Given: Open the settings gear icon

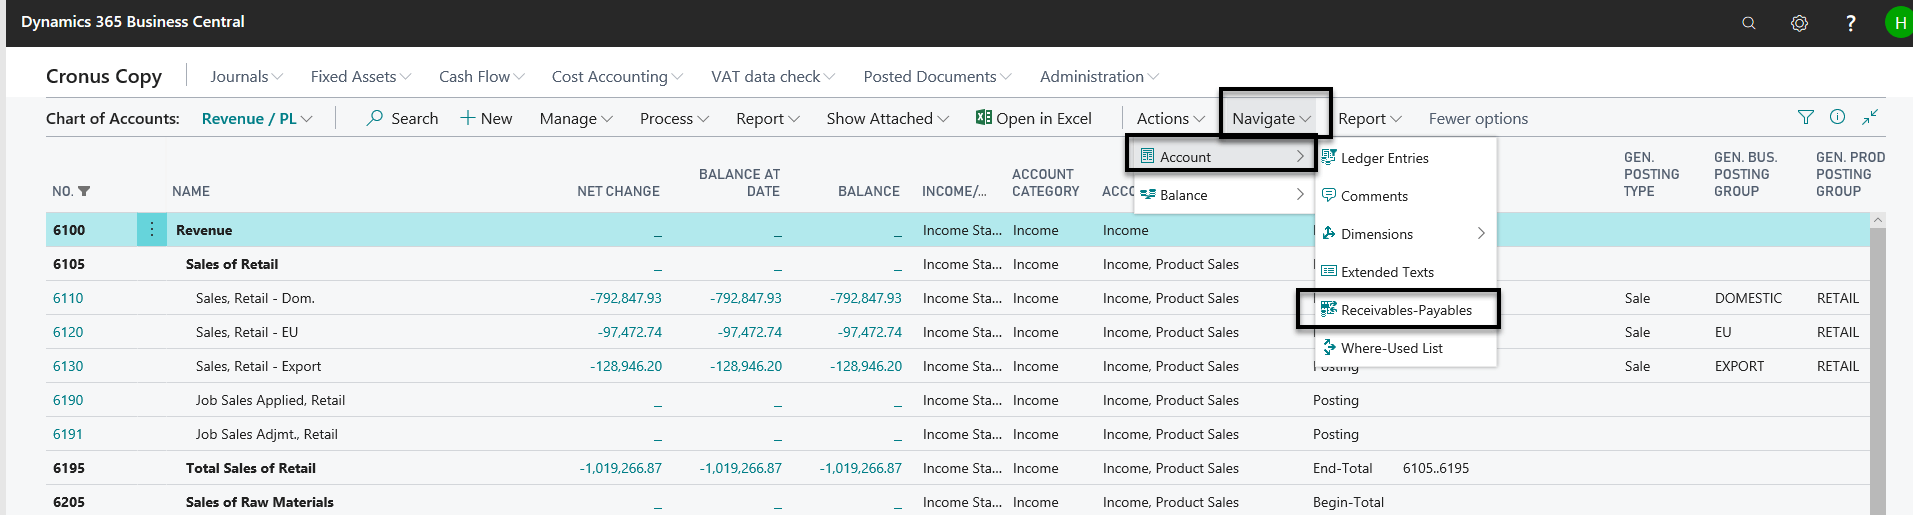Looking at the screenshot, I should coord(1799,22).
